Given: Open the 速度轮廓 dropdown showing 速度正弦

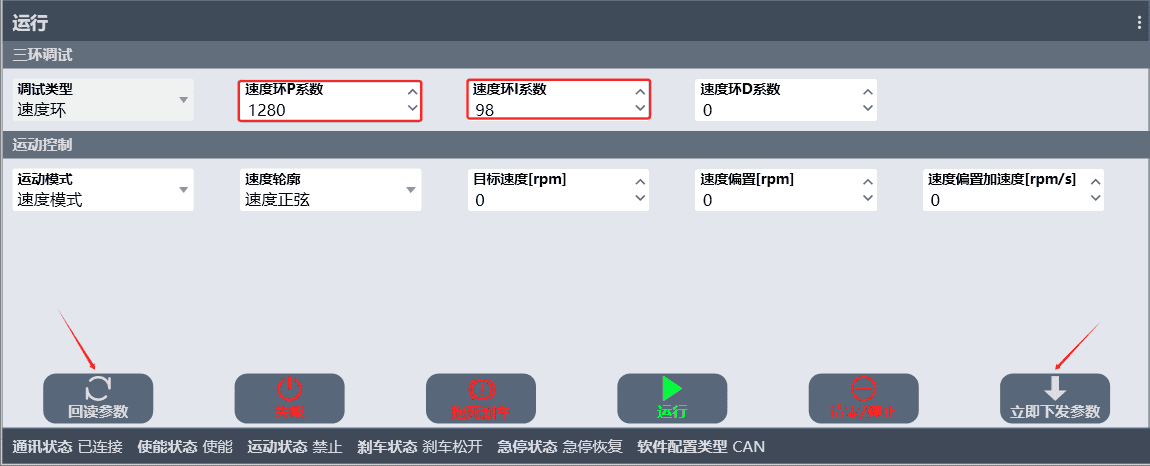Looking at the screenshot, I should (x=331, y=190).
